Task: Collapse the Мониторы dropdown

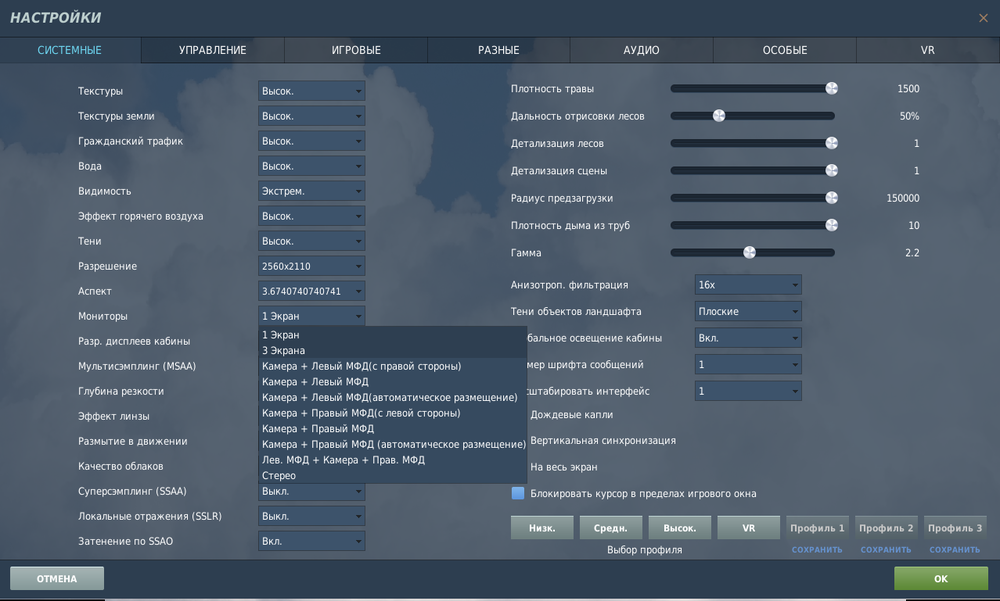Action: [311, 316]
